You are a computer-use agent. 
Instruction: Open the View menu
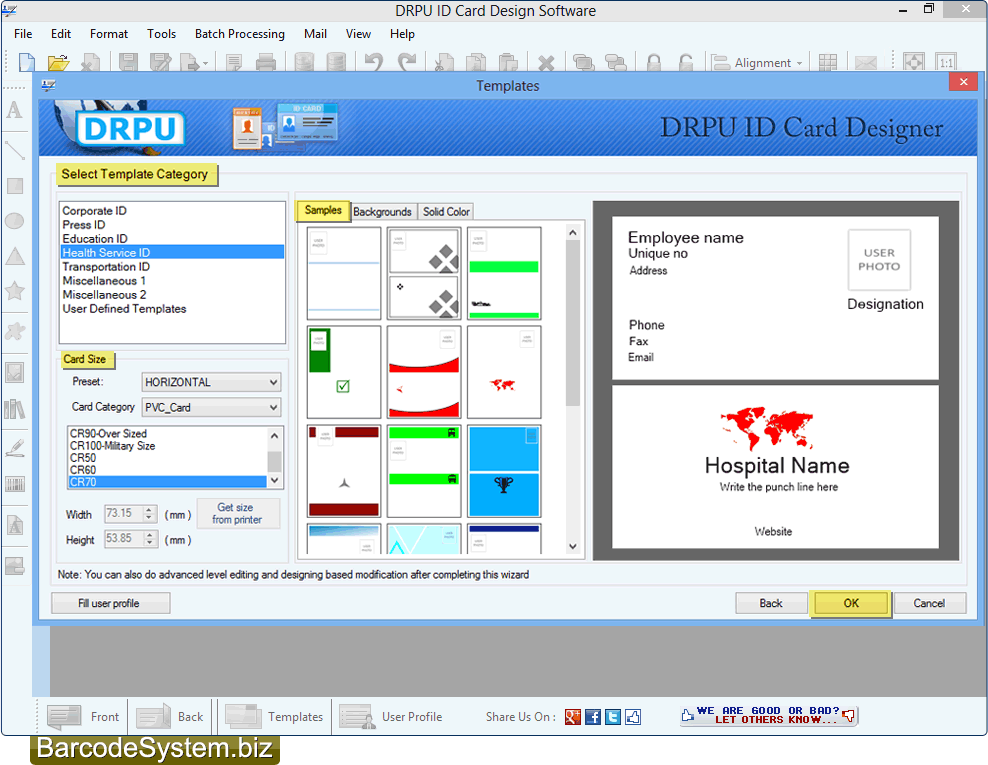point(358,33)
